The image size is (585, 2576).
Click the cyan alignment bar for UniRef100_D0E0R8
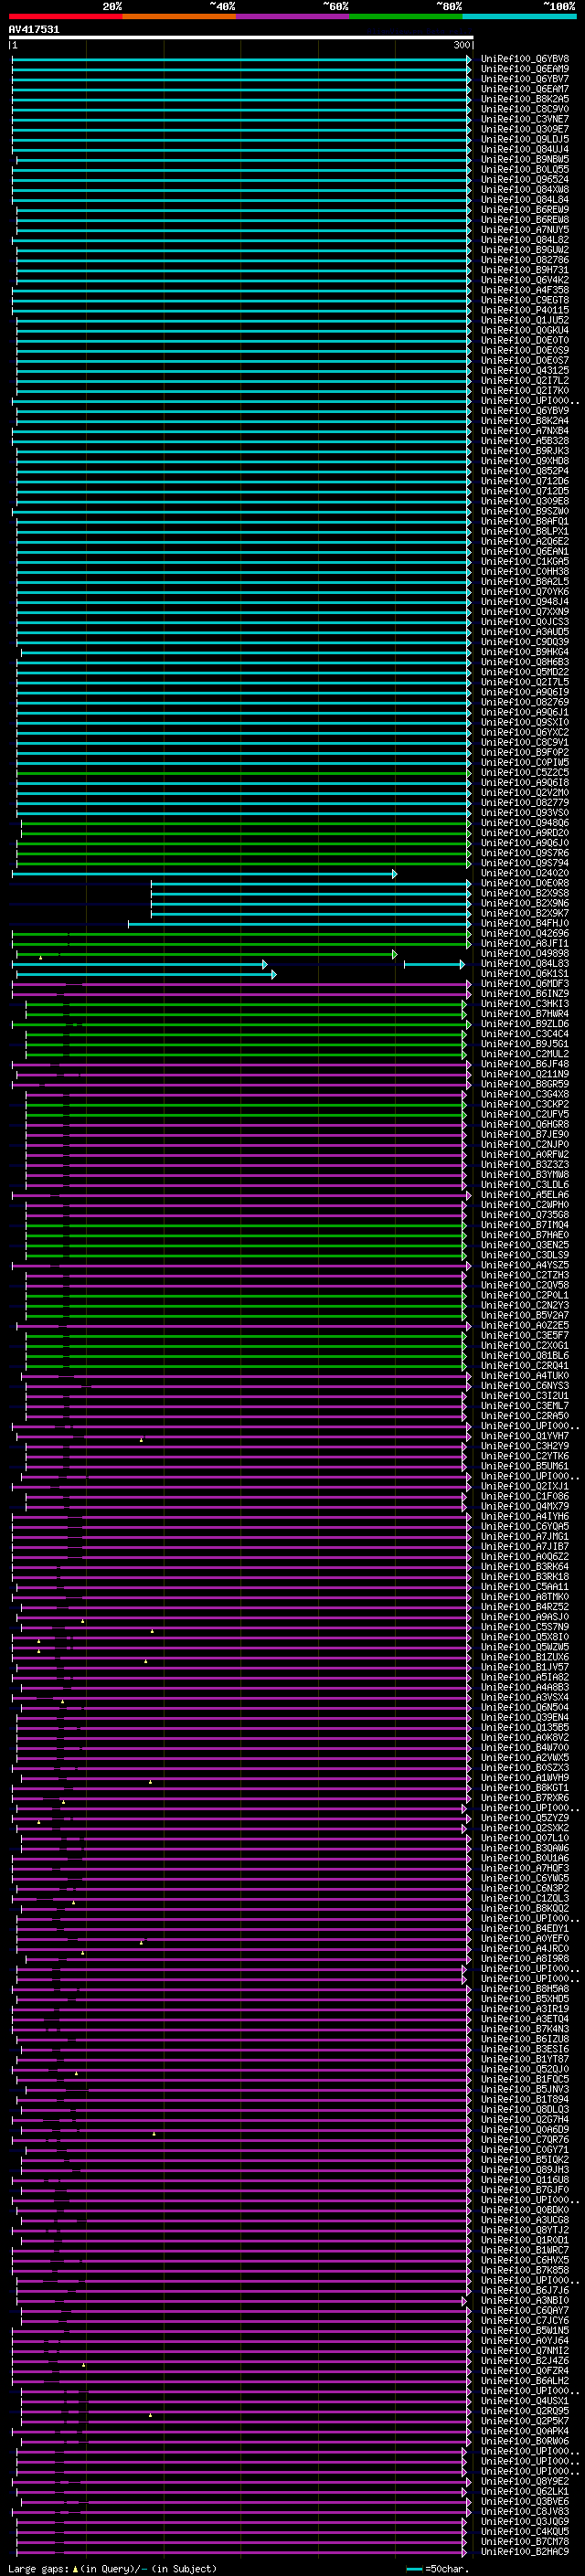[311, 884]
